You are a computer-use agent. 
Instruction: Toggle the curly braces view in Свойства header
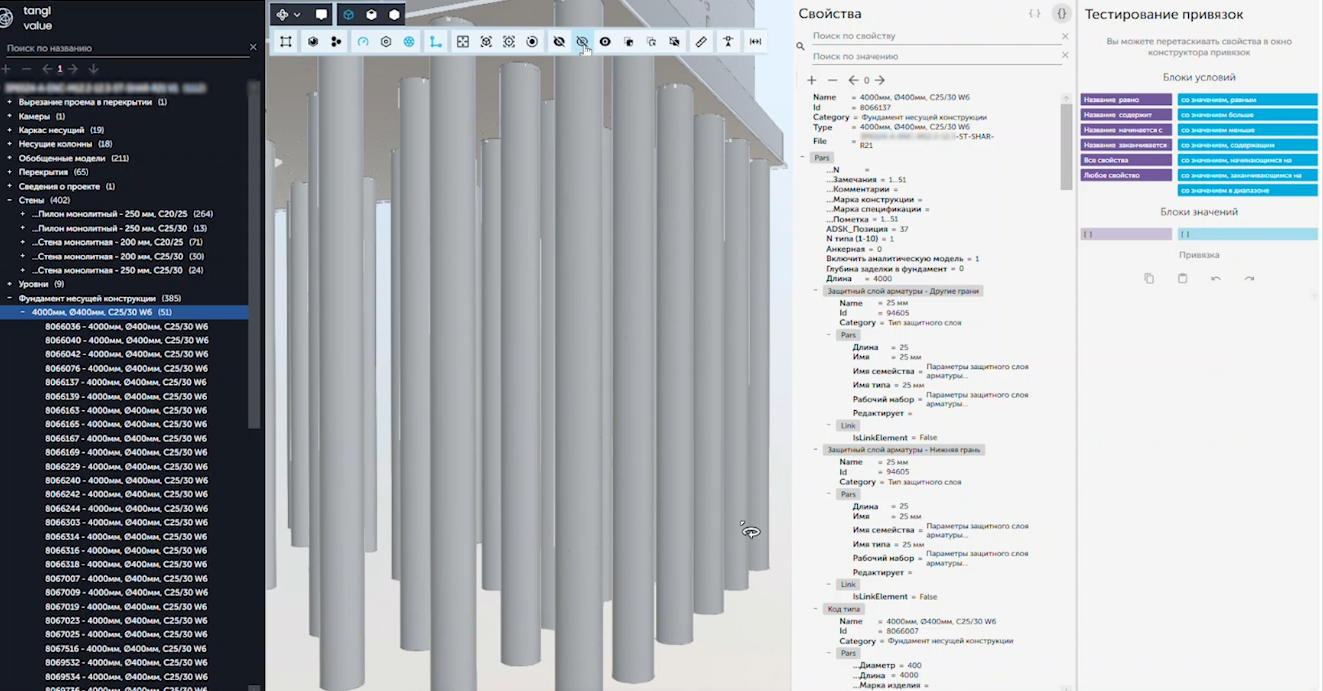1062,14
